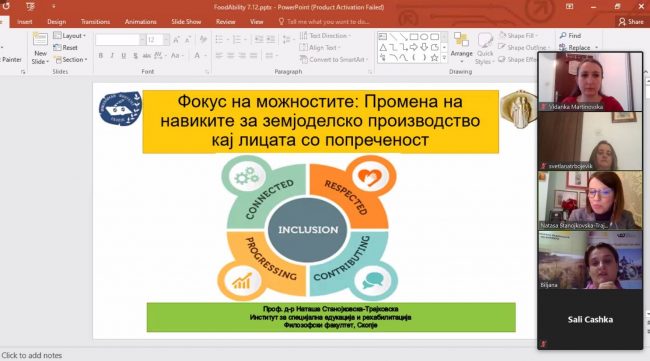Image resolution: width=650 pixels, height=361 pixels.
Task: Click Convert to SmartArt
Action: (334, 60)
